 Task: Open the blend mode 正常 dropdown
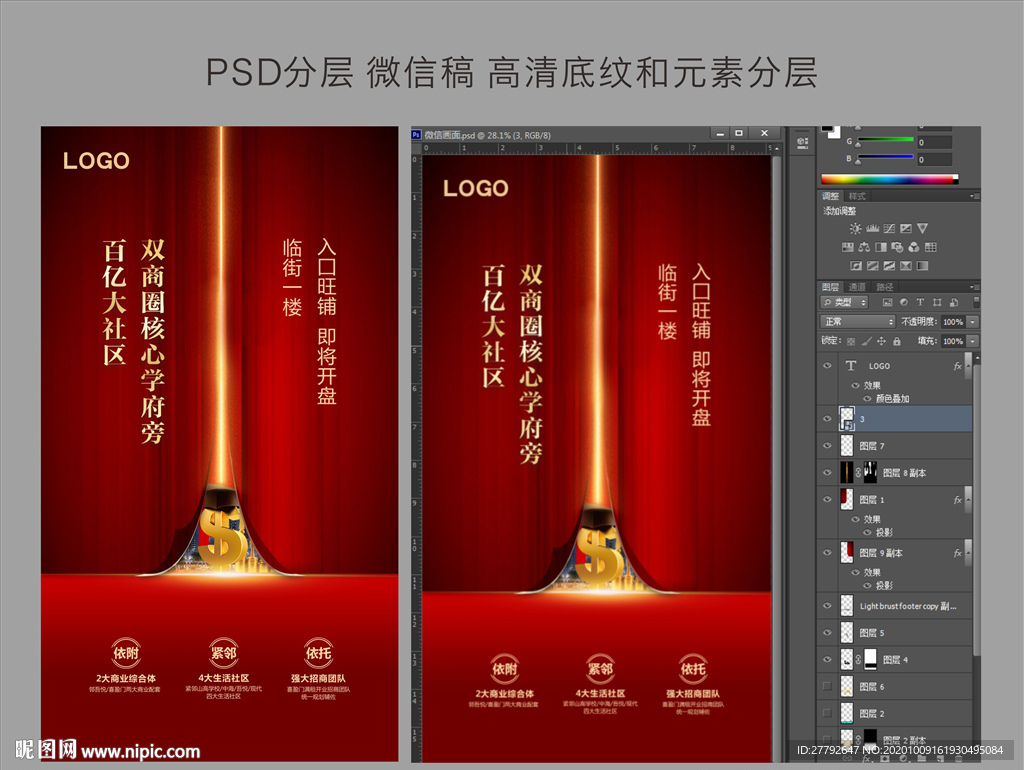(858, 322)
